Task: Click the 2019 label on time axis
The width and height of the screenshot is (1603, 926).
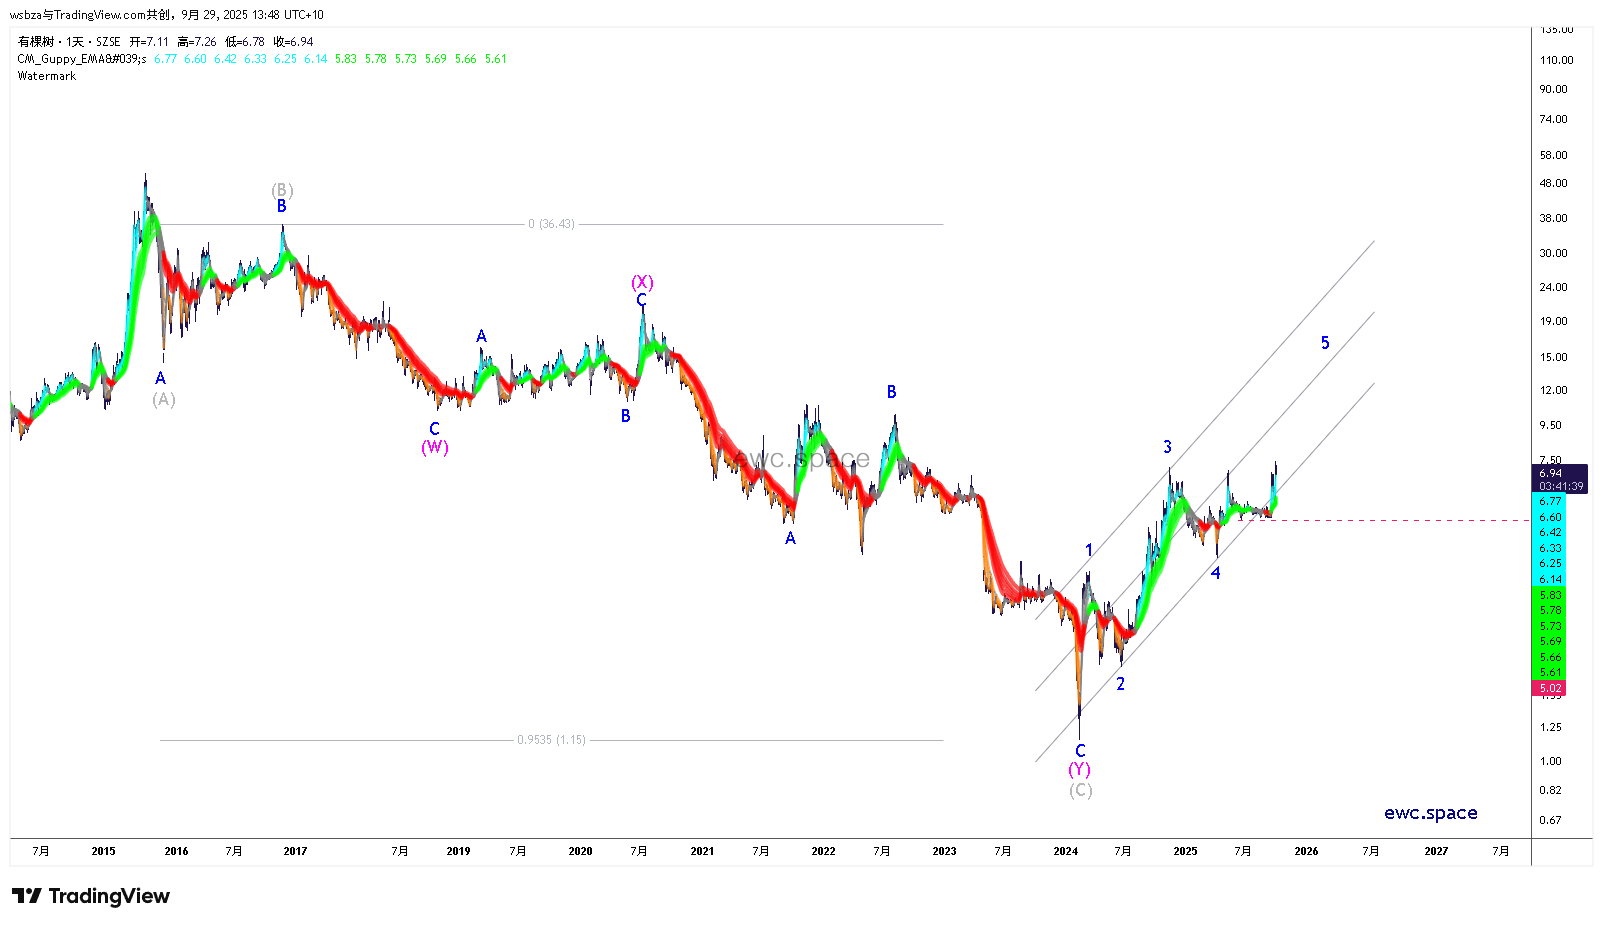Action: [x=458, y=851]
